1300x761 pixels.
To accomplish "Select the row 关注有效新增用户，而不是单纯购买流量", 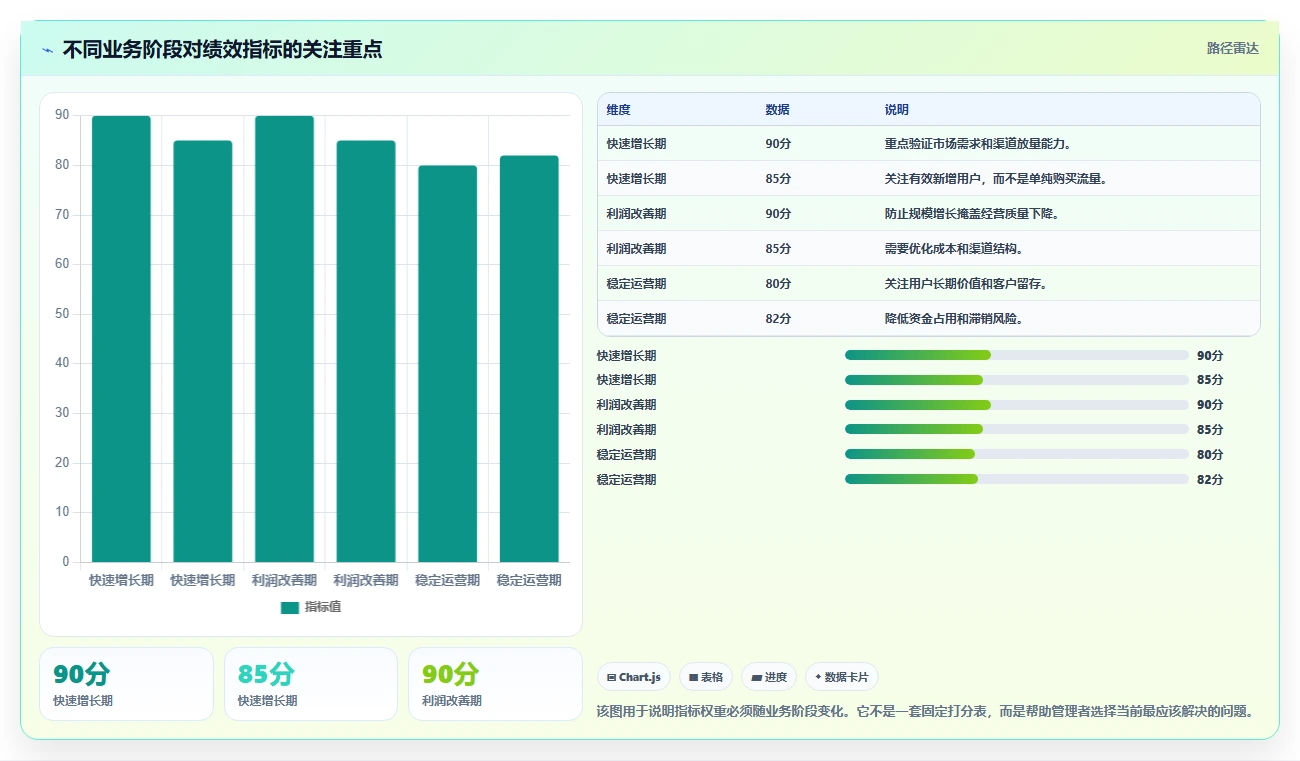I will (x=929, y=179).
